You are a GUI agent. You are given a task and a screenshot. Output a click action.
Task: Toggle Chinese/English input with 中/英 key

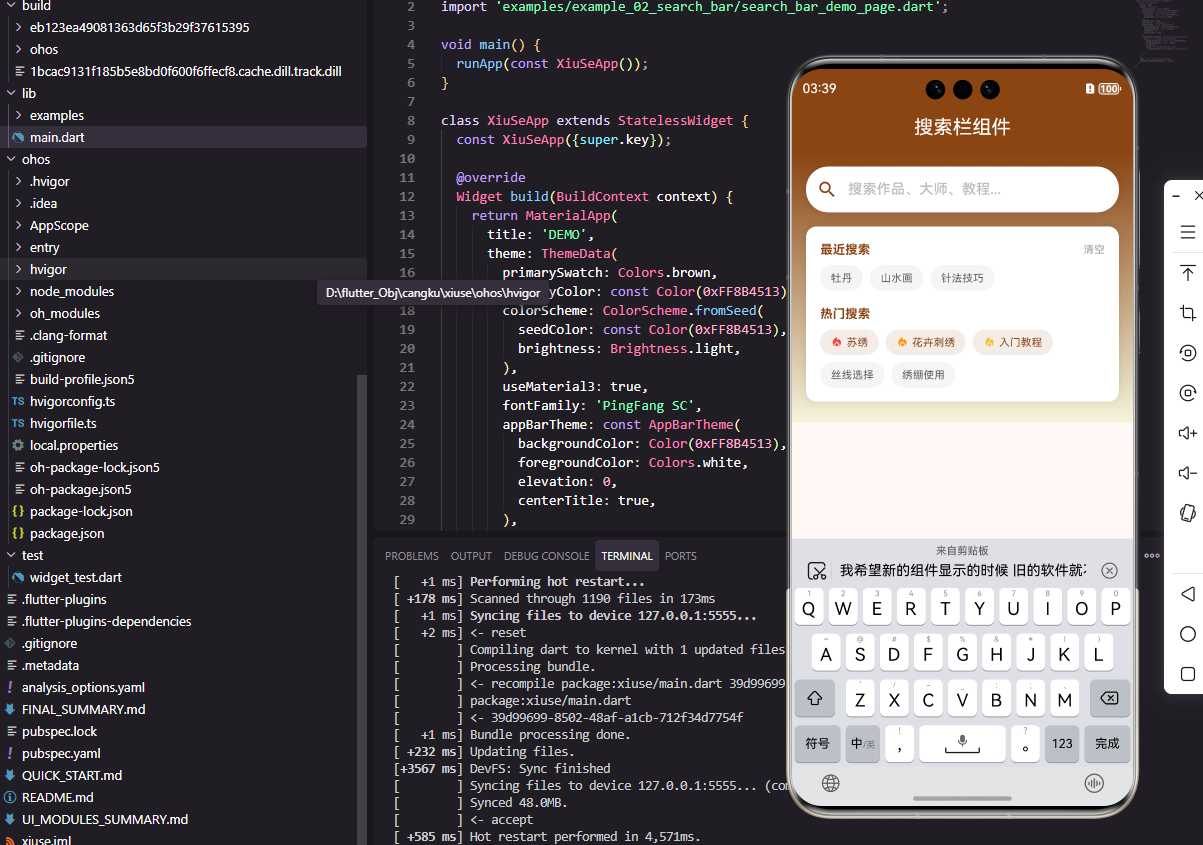(862, 743)
